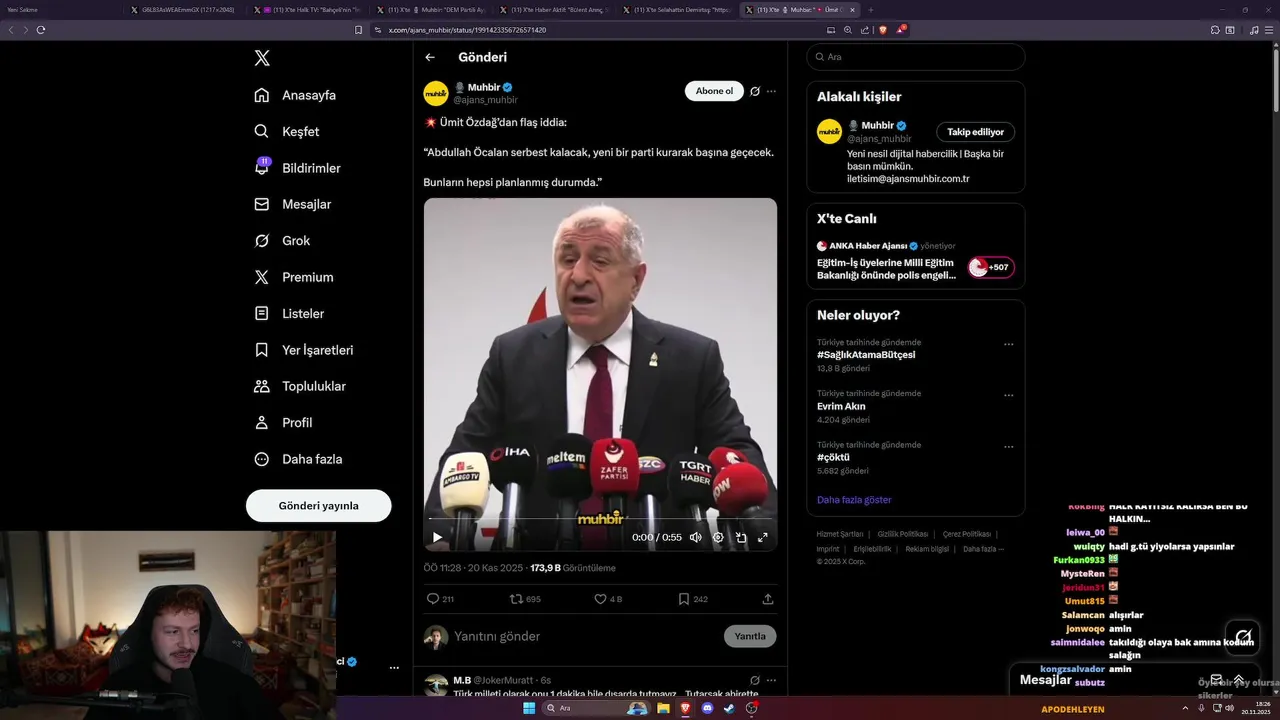Open Gizlilik Politikası footer link
The height and width of the screenshot is (720, 1280).
tap(903, 534)
